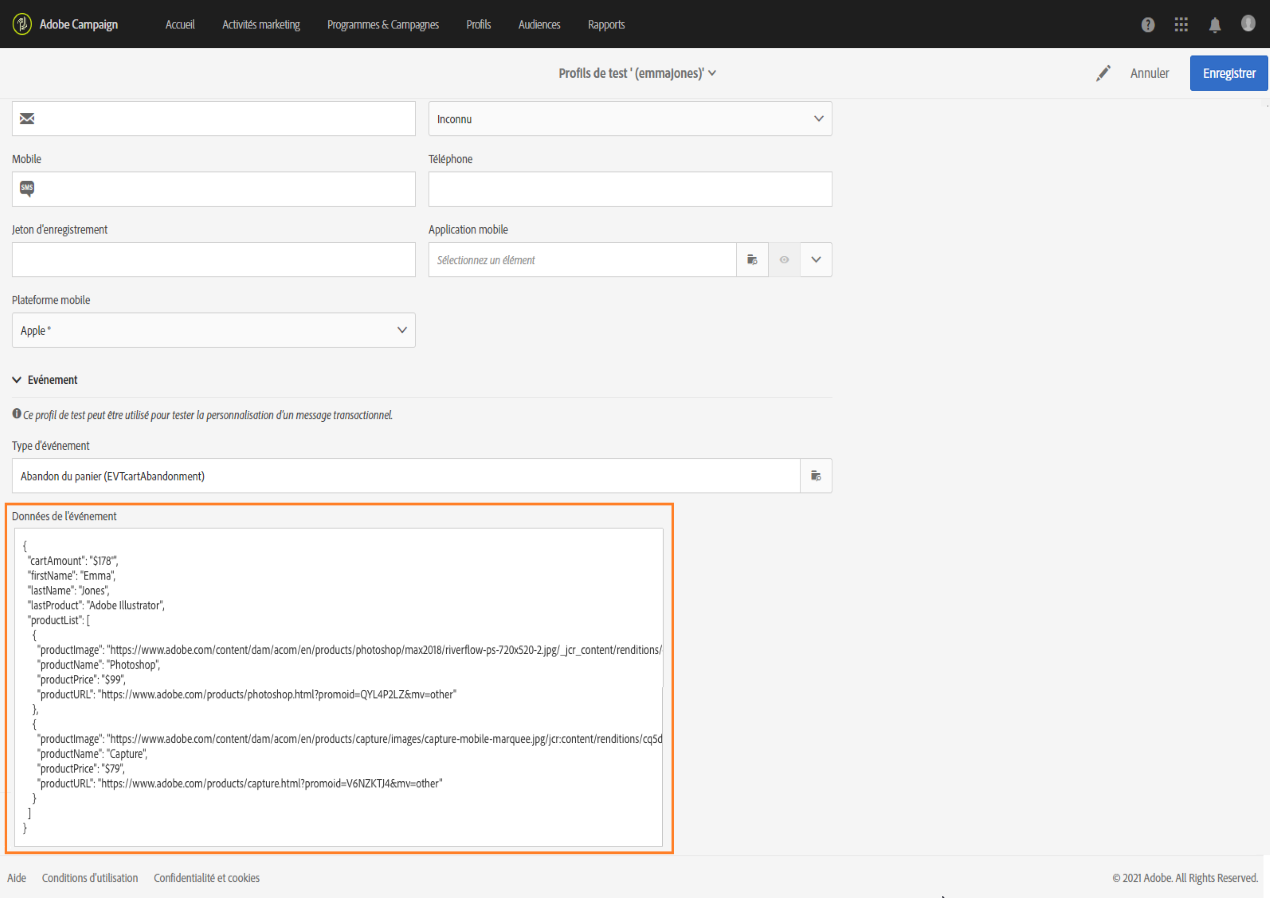Click into the Mobile input field
Viewport: 1270px width, 898px height.
[x=213, y=189]
